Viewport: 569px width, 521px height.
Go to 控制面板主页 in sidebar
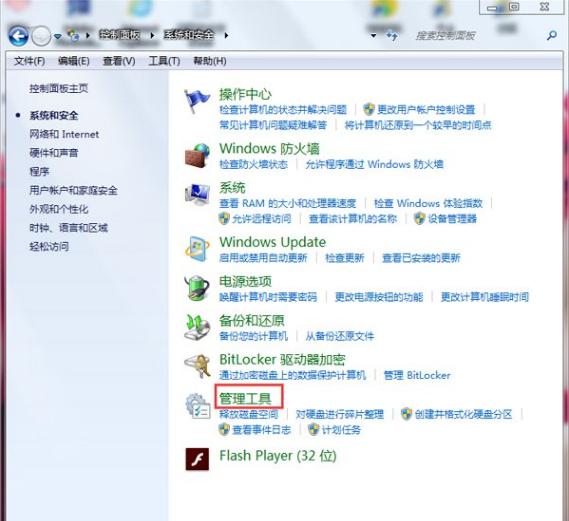(59, 88)
